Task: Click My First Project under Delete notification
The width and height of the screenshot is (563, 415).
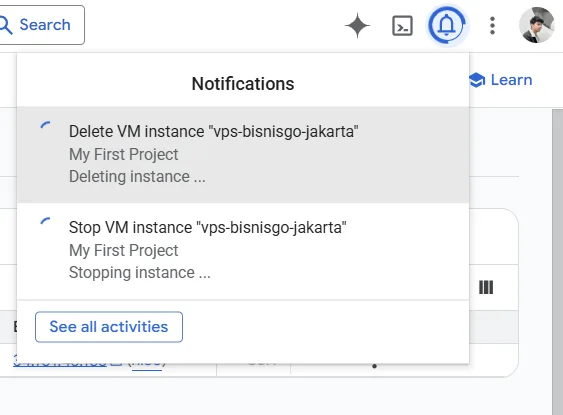Action: point(124,154)
